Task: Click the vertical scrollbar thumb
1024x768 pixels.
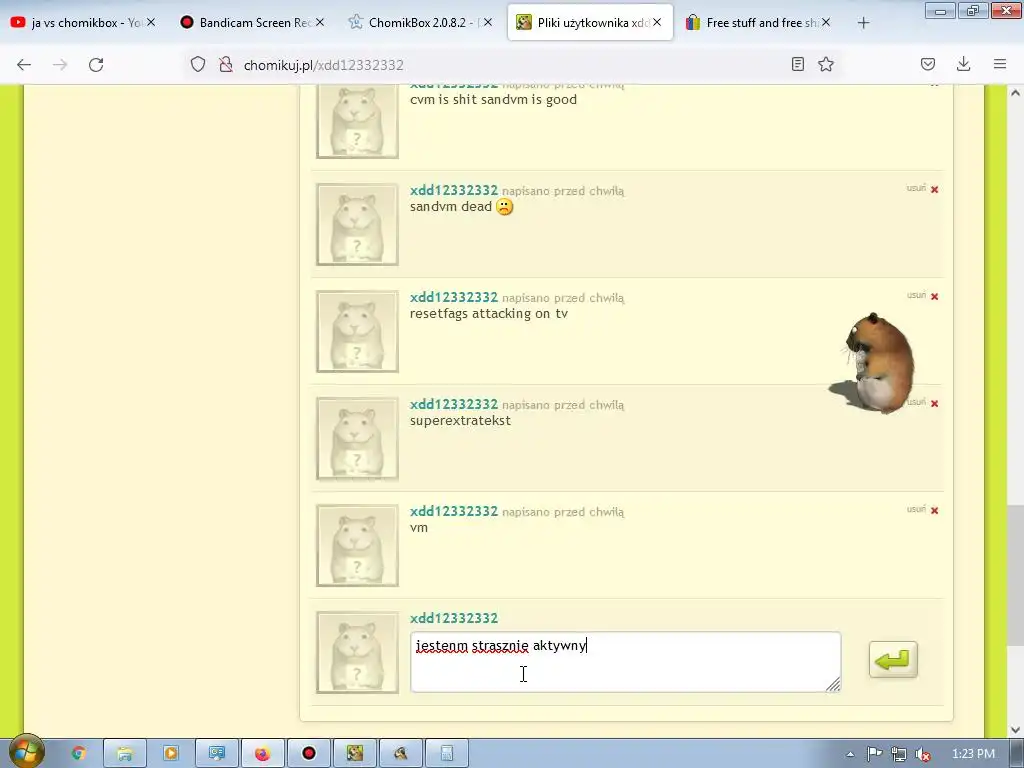Action: click(1016, 575)
